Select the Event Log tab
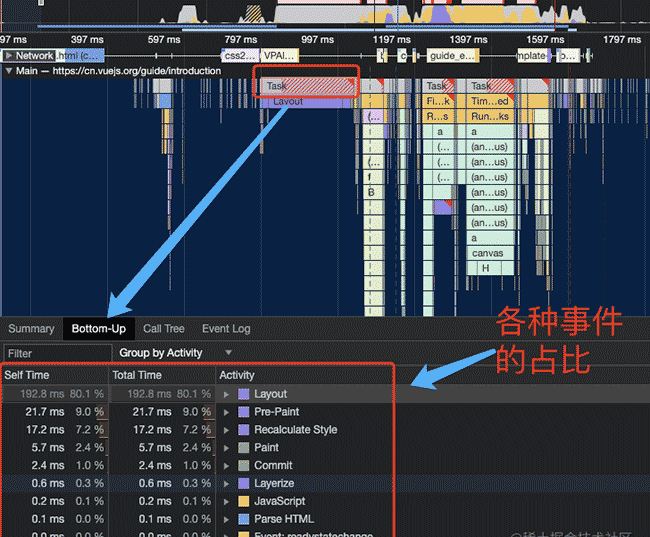Viewport: 650px width, 537px height. (226, 329)
